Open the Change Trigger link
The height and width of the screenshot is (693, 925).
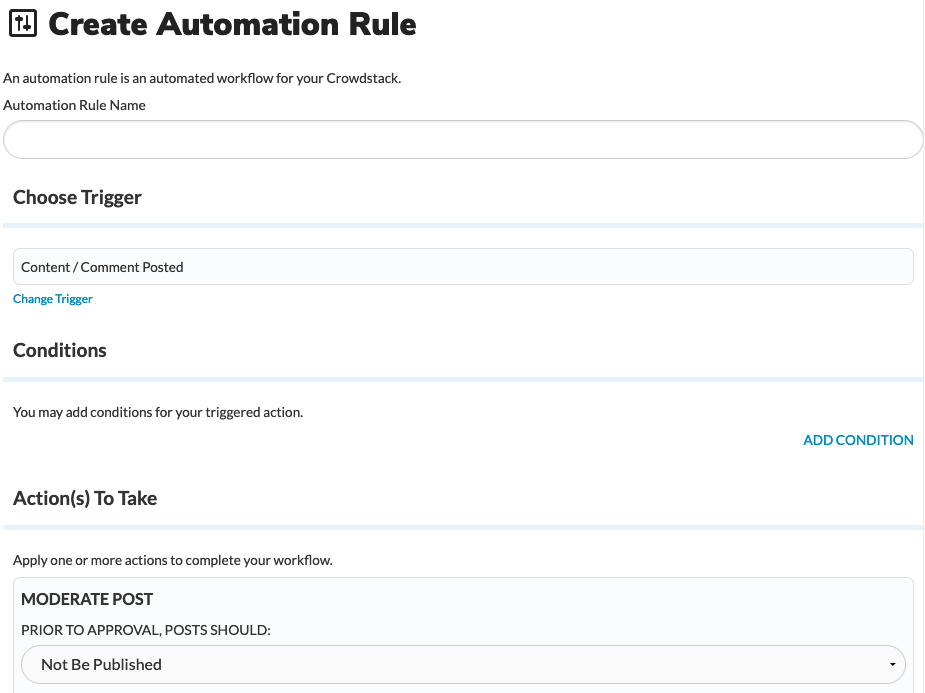(x=53, y=299)
